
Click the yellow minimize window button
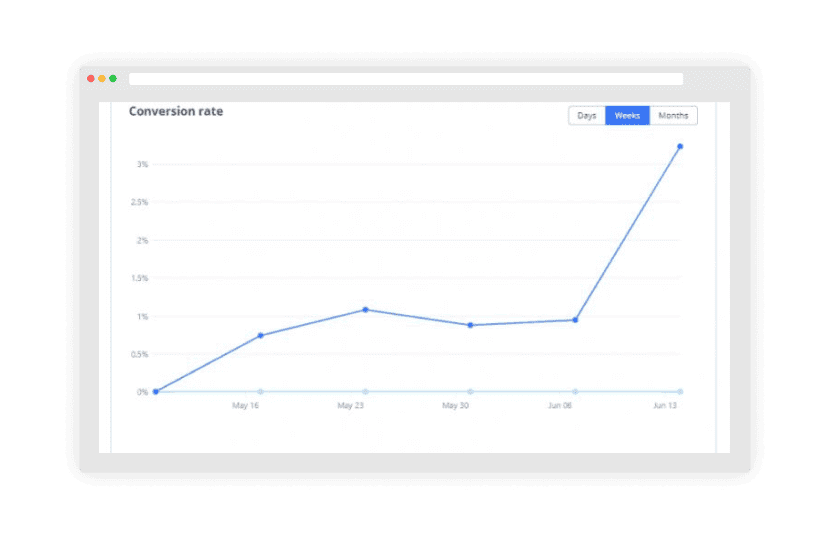pyautogui.click(x=102, y=78)
